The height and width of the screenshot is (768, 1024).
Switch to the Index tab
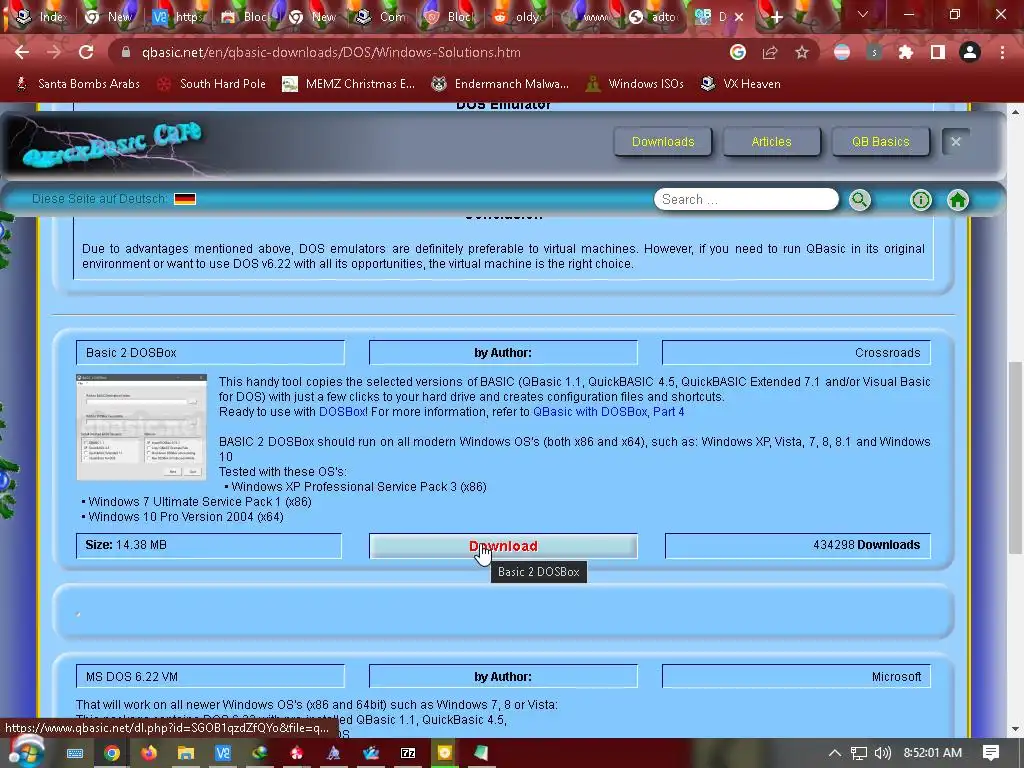[42, 18]
